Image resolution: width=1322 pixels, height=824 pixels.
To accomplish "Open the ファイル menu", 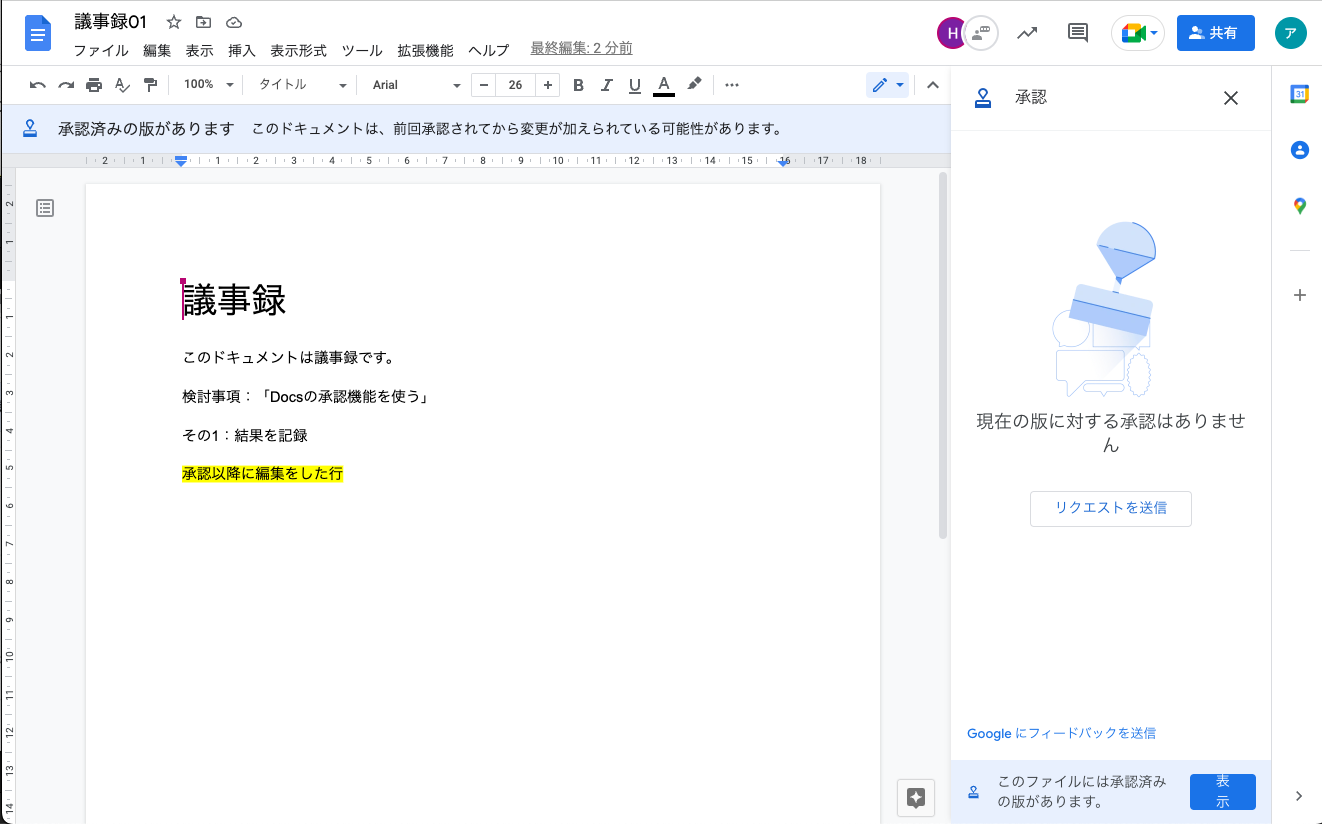I will (x=101, y=50).
